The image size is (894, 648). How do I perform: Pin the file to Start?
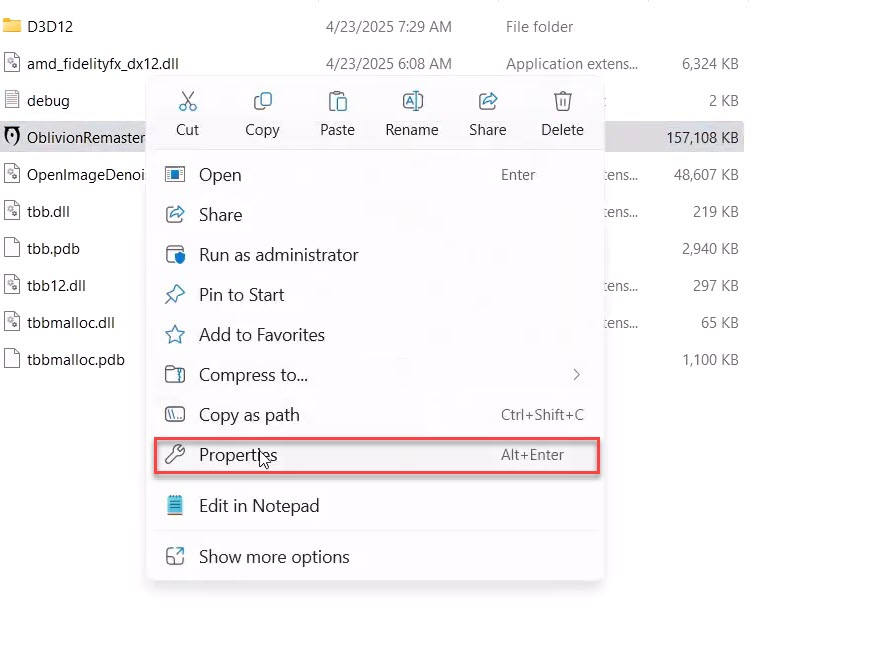point(241,295)
